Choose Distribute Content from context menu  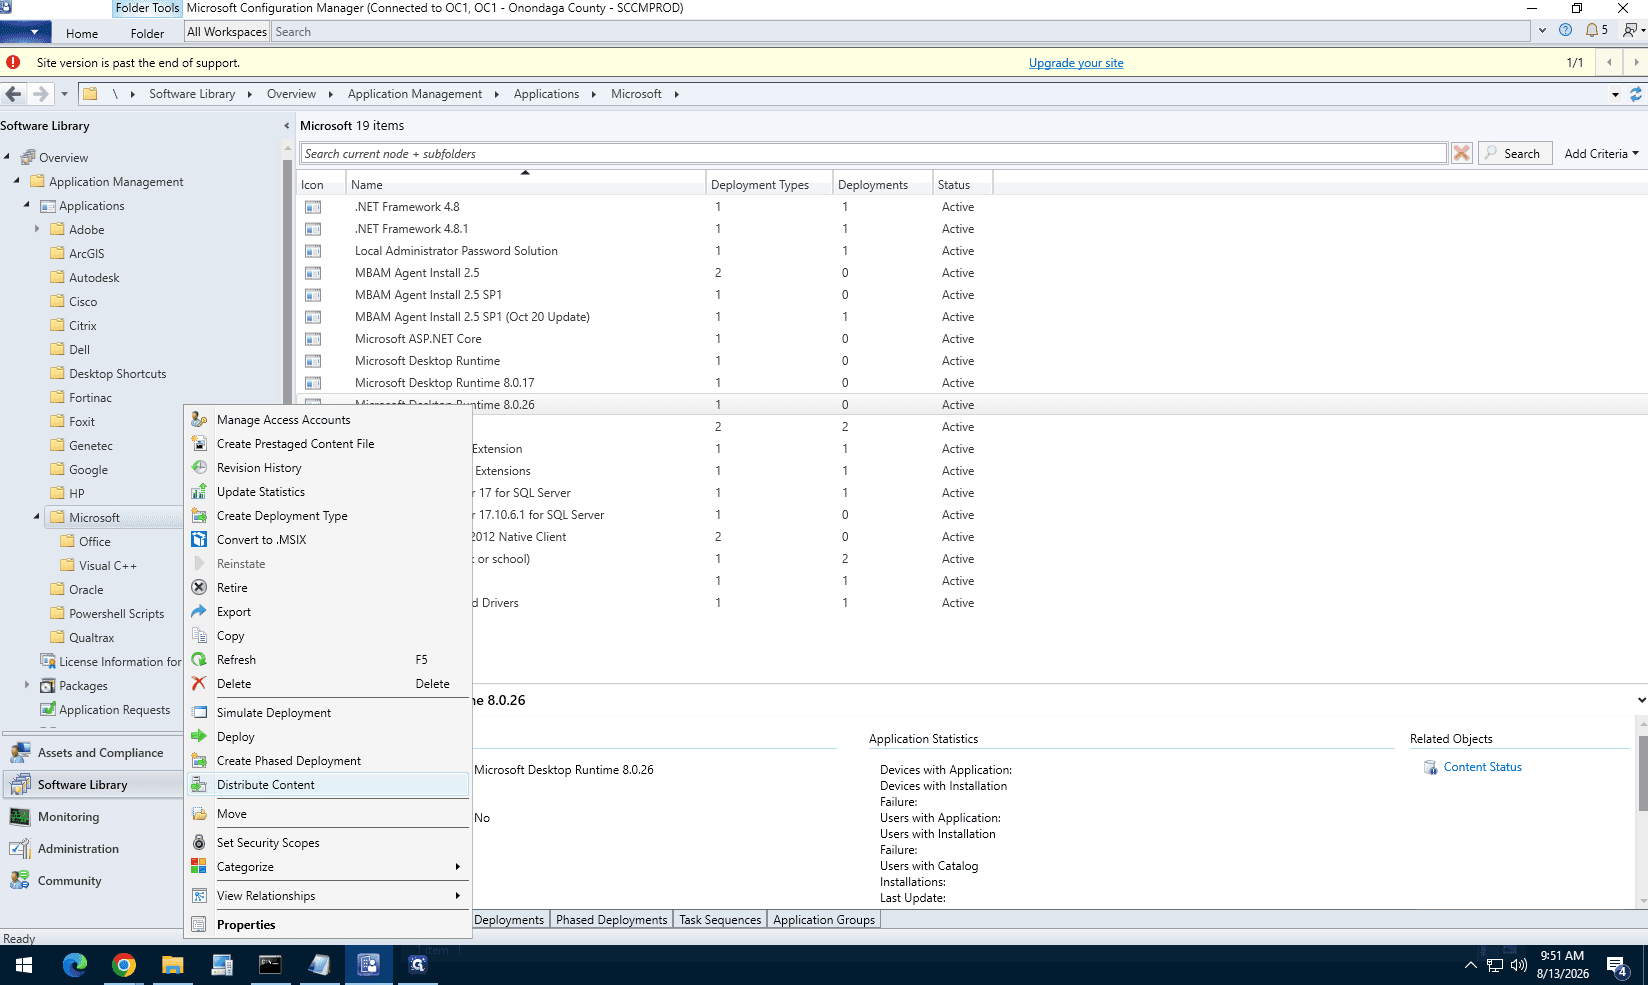pyautogui.click(x=328, y=784)
